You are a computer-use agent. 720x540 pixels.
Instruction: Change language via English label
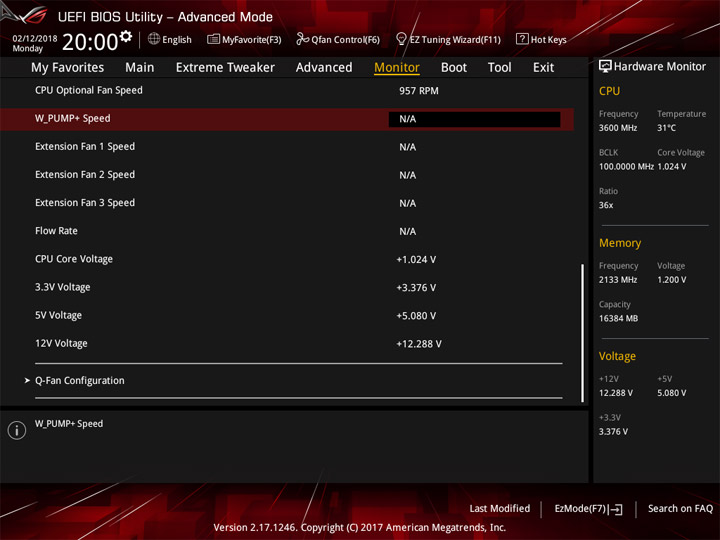[177, 39]
